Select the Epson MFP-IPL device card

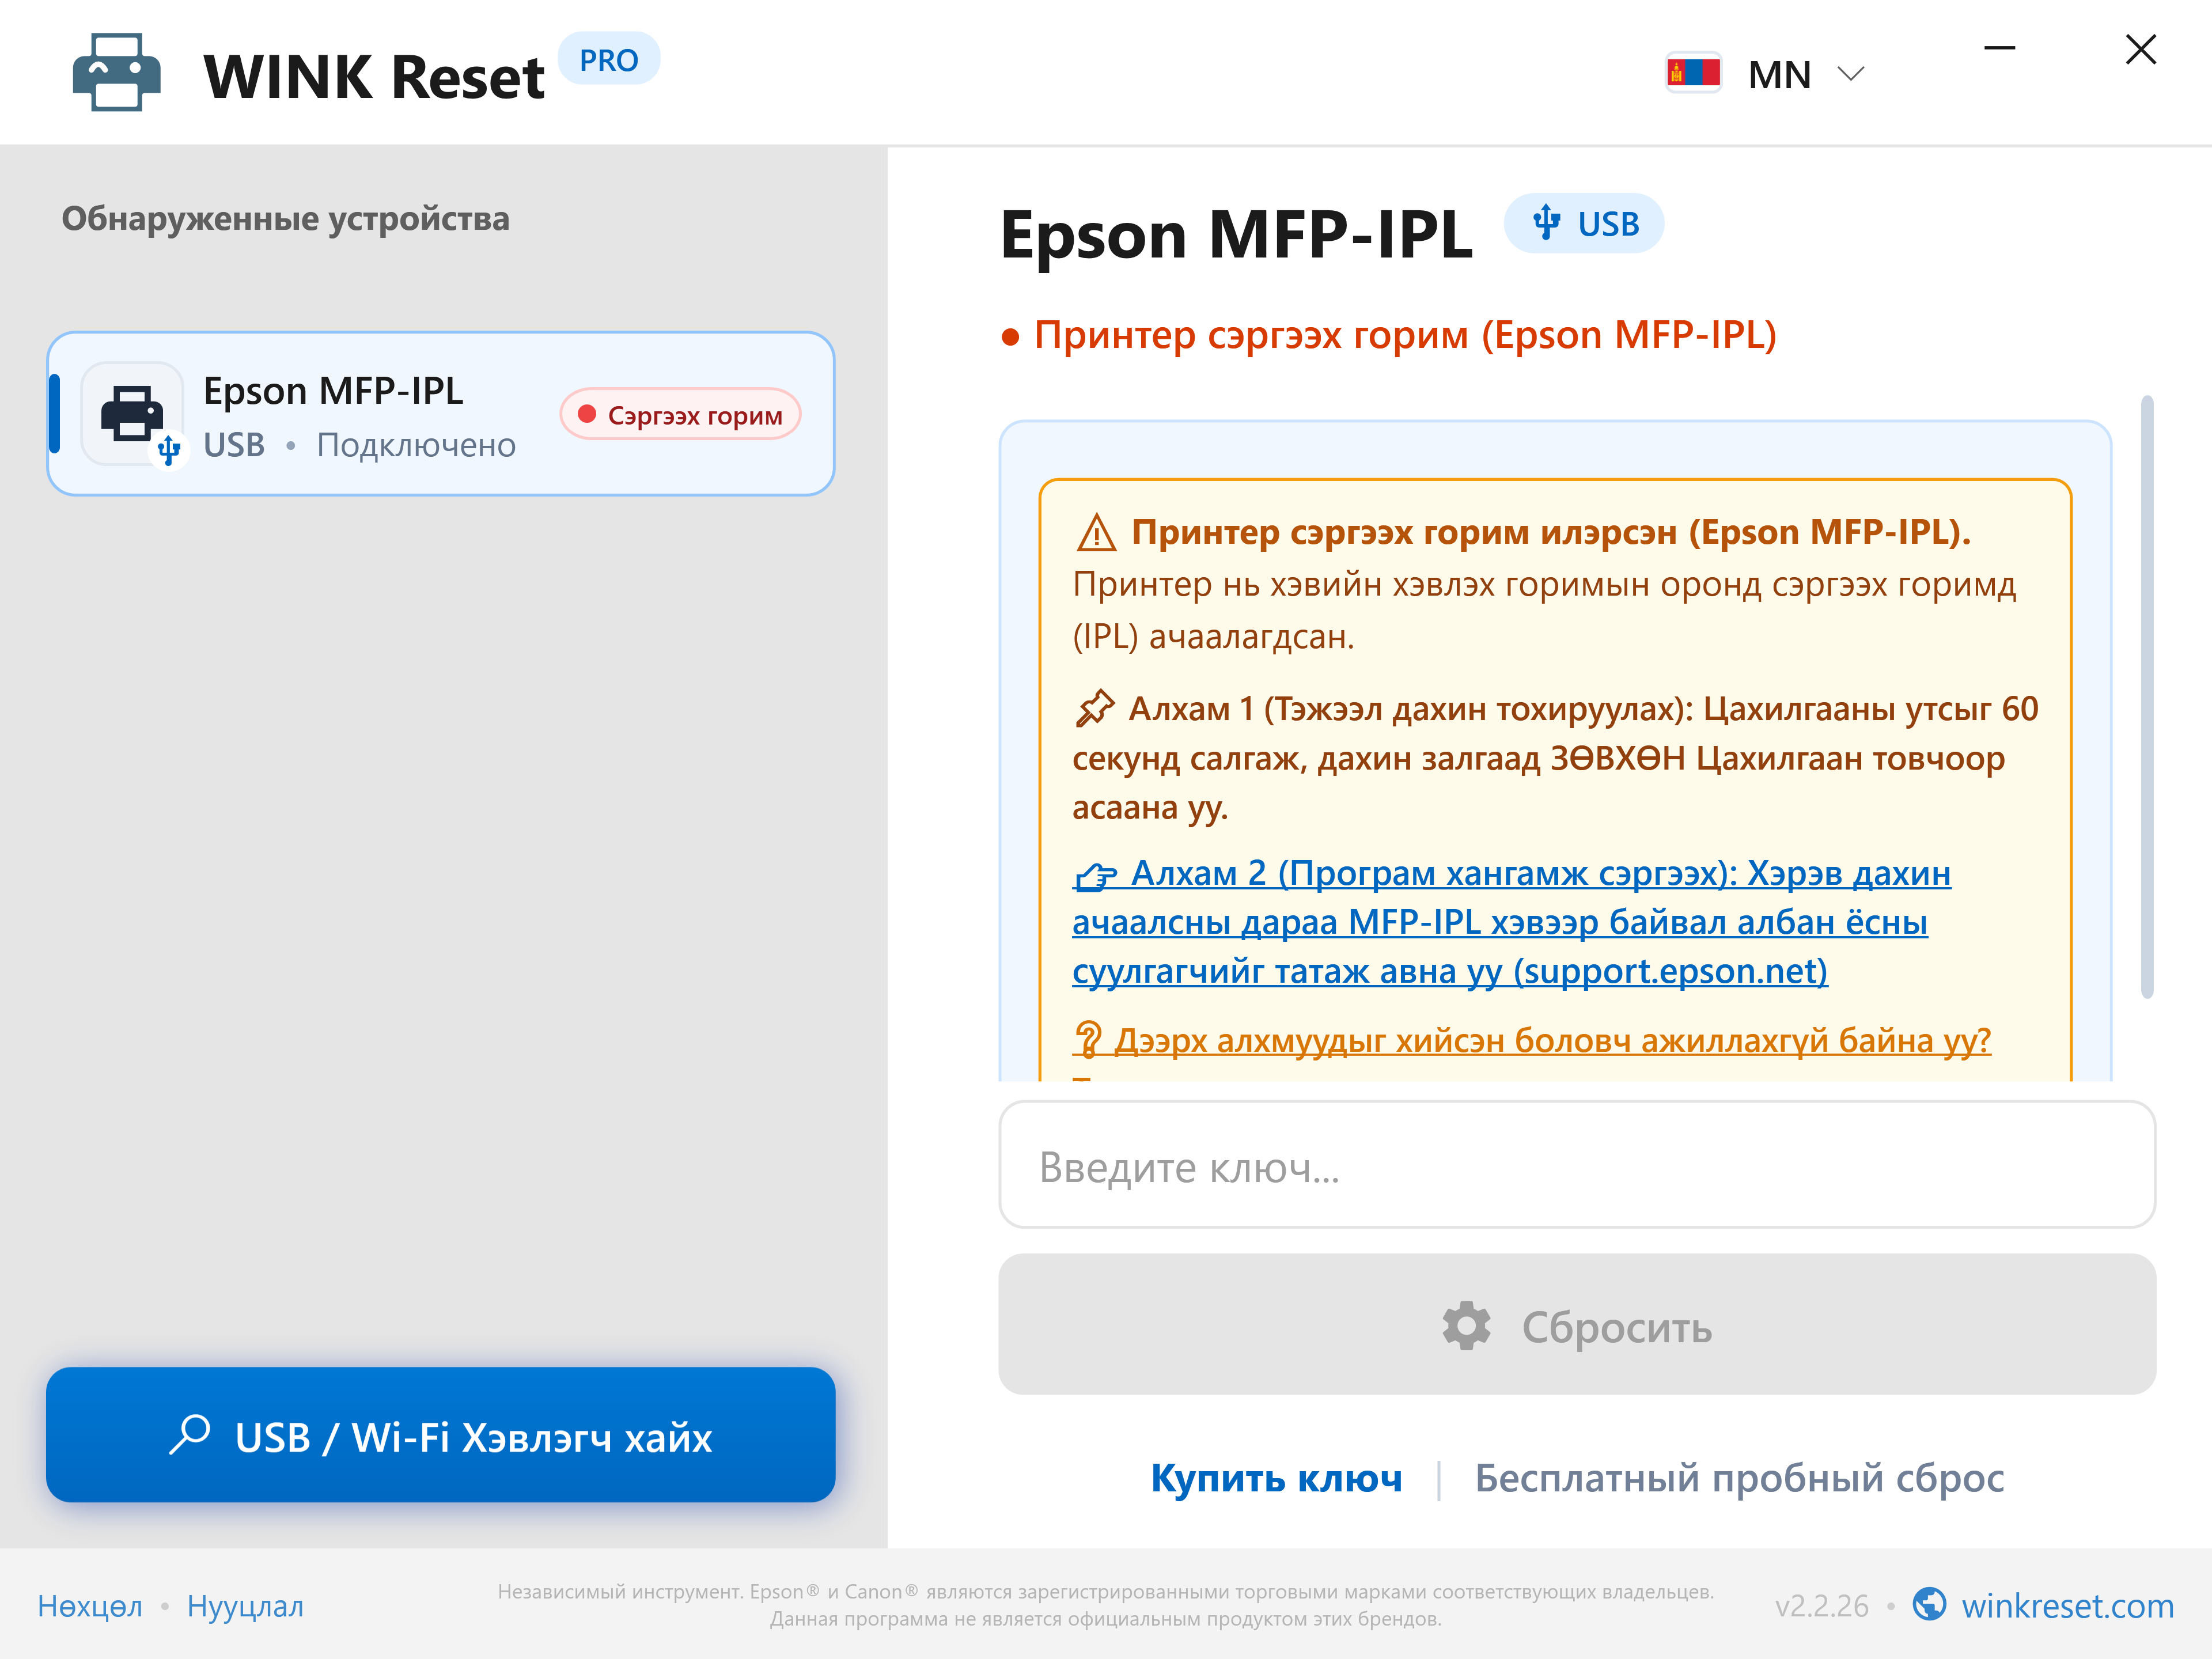441,414
